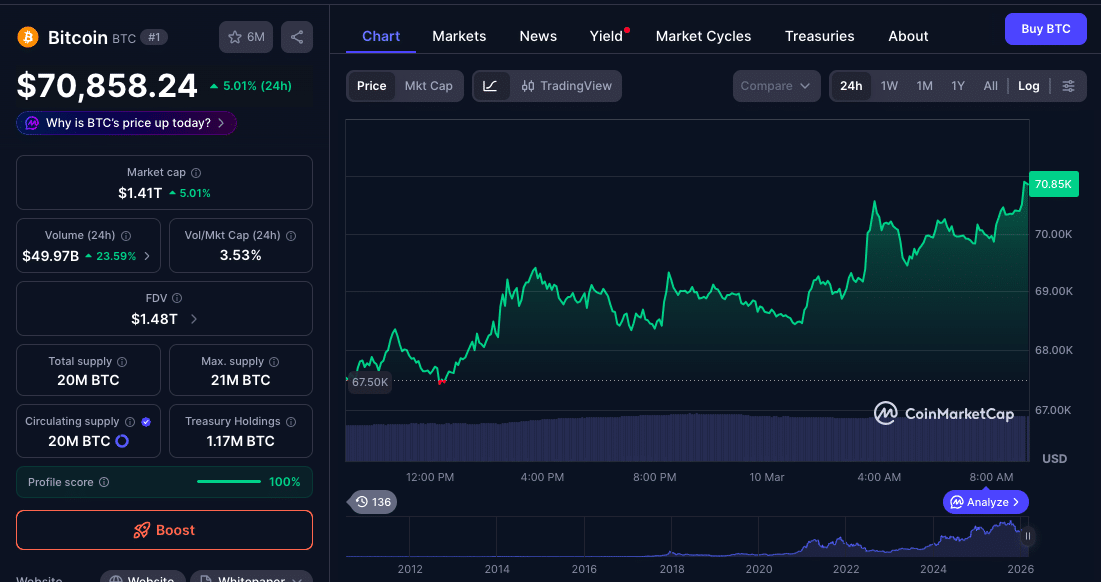Show Vol/Mkt Cap (24h) info icon
Screen dimensions: 1101x582
point(291,236)
